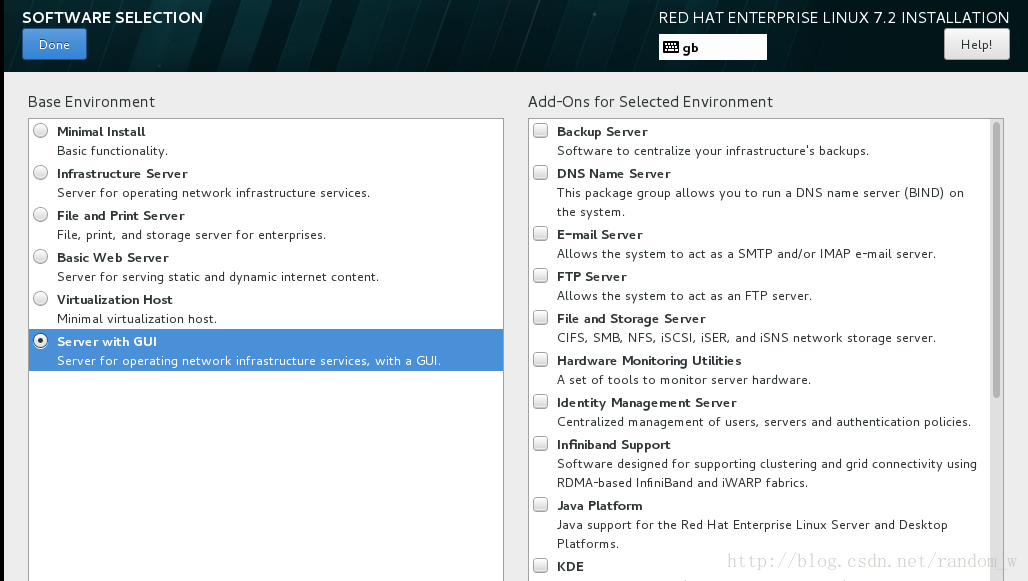Tick the Java Platform checkbox
The height and width of the screenshot is (581, 1028).
point(540,505)
